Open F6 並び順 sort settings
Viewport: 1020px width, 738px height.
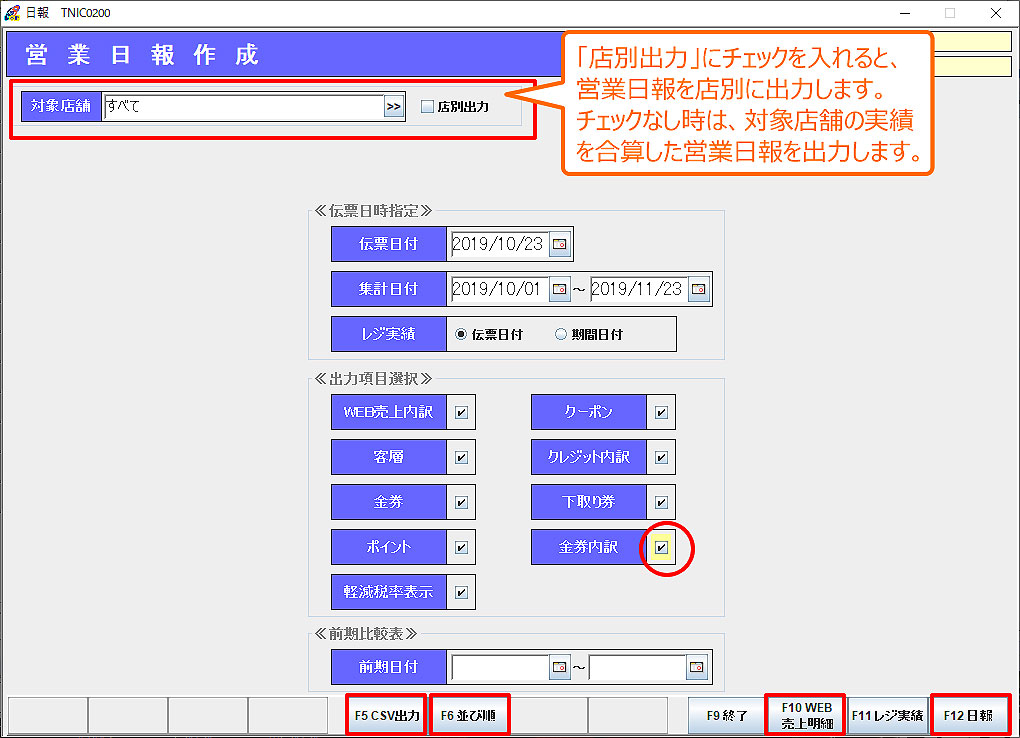[x=468, y=715]
